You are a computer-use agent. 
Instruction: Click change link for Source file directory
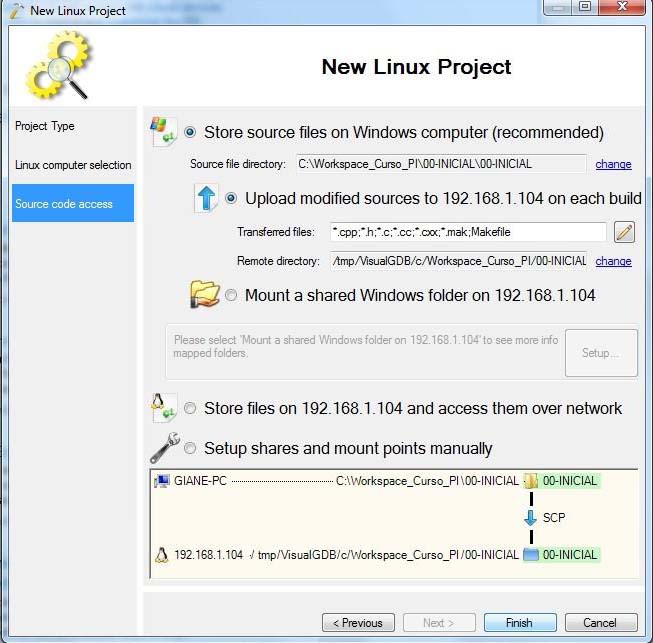click(613, 164)
